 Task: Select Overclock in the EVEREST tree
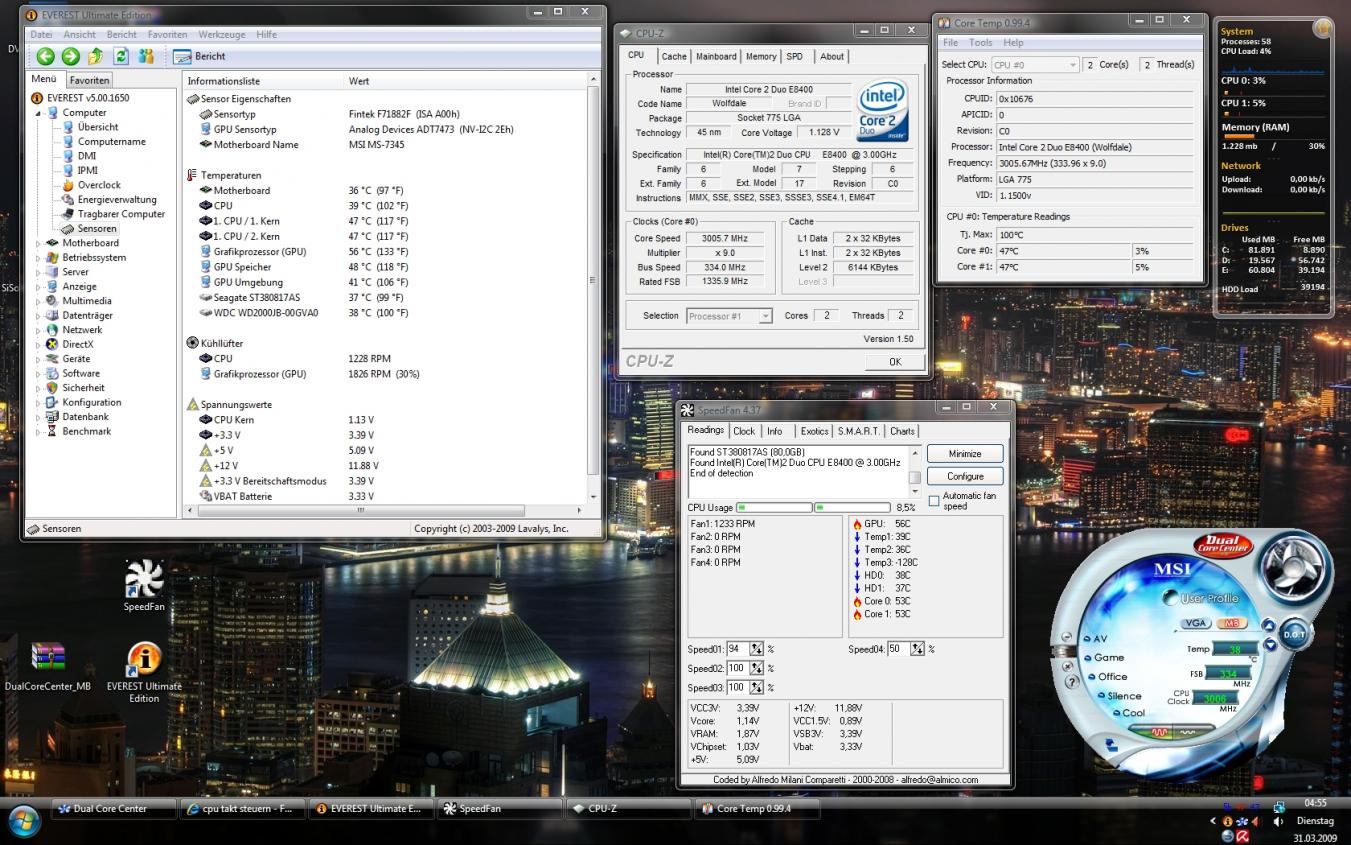(99, 185)
